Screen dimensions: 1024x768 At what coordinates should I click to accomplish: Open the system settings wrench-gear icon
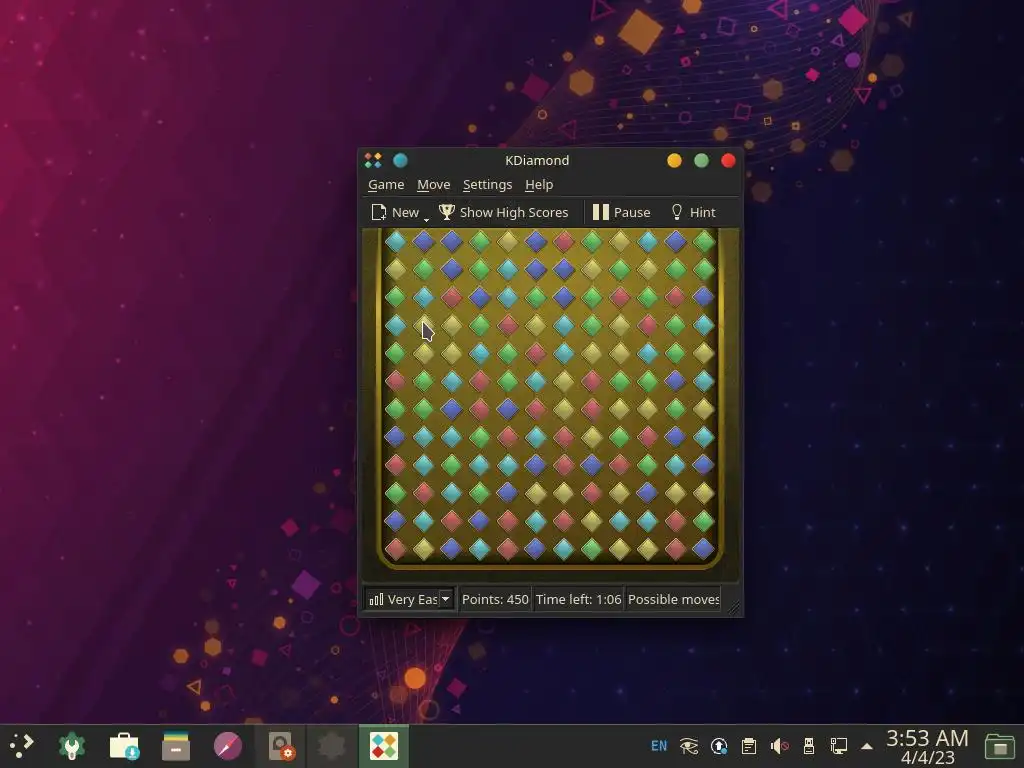[x=72, y=745]
